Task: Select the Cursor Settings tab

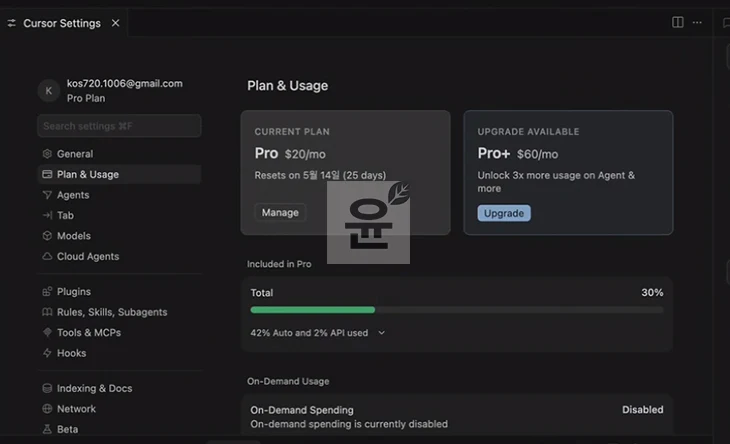Action: pyautogui.click(x=64, y=23)
